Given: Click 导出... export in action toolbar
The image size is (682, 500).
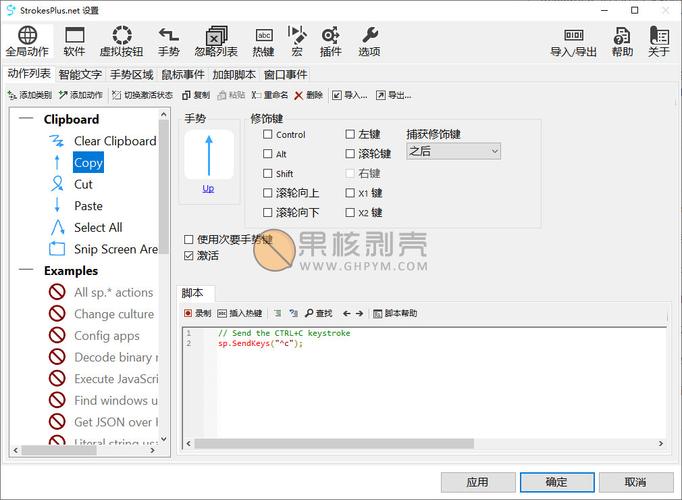Looking at the screenshot, I should (394, 95).
